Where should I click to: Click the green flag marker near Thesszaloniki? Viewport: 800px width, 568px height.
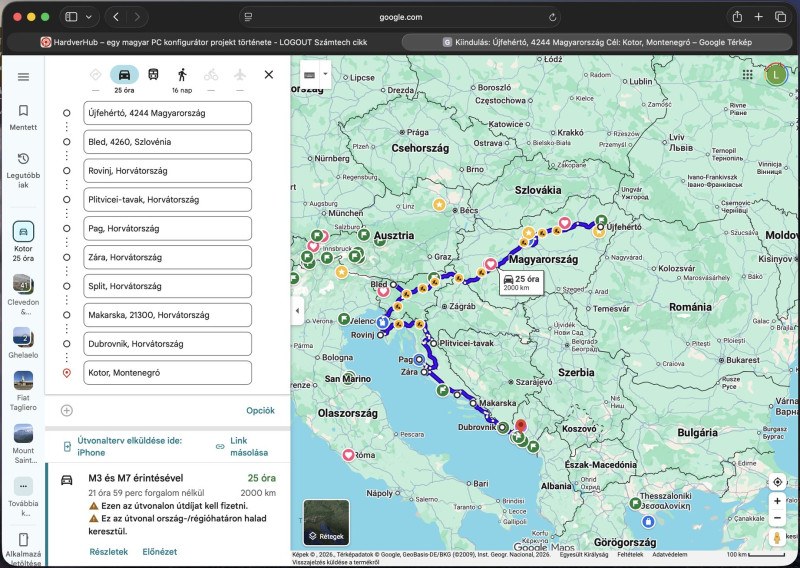(635, 504)
